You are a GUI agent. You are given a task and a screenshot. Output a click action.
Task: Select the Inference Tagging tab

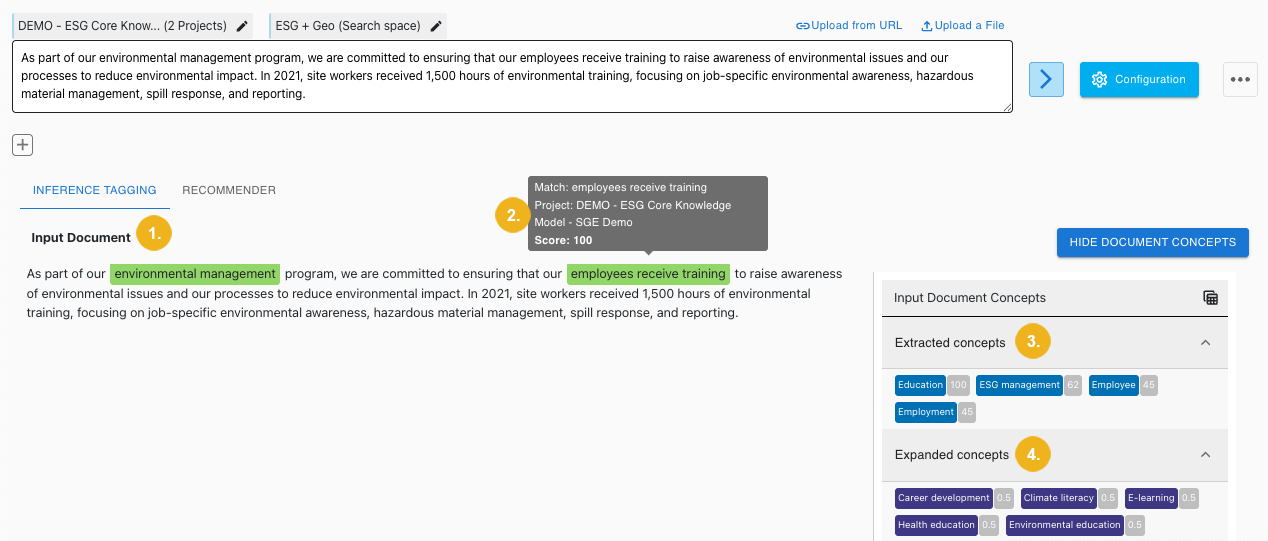click(94, 190)
